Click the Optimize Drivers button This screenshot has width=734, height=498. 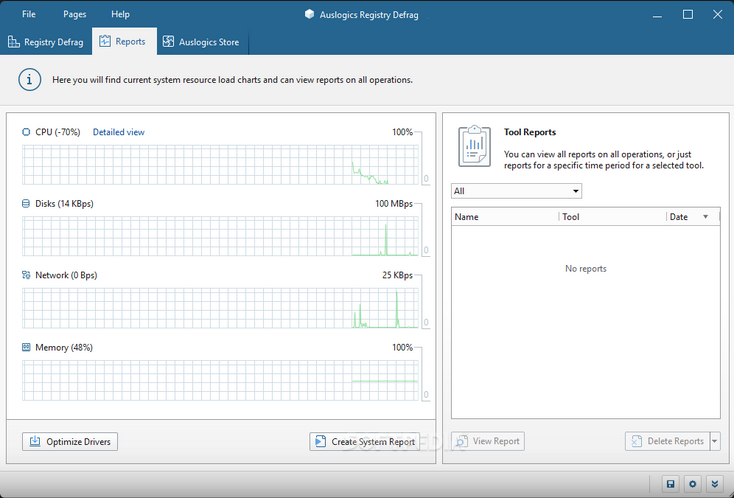pyautogui.click(x=70, y=442)
